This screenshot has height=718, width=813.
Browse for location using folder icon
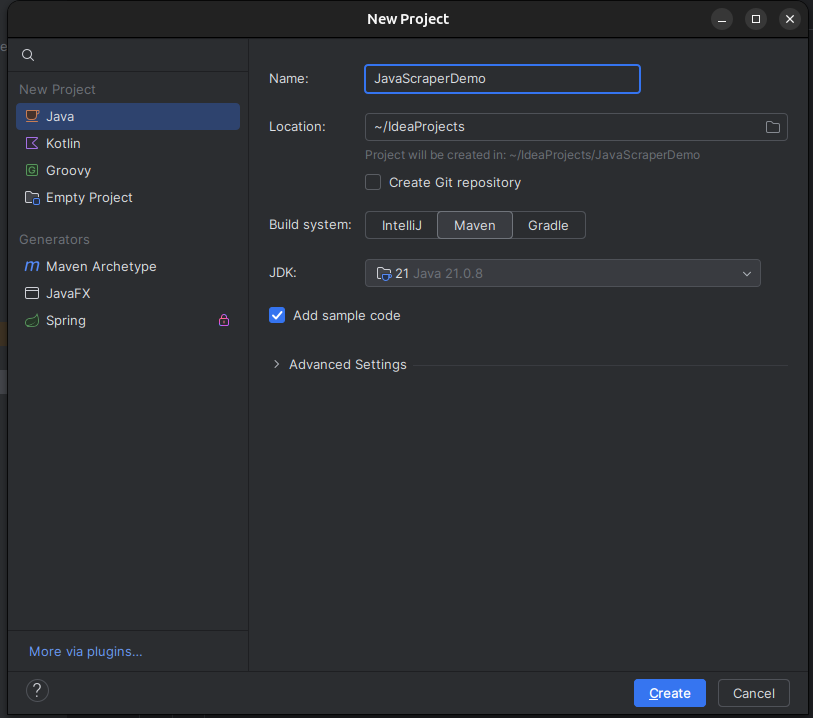coord(772,127)
